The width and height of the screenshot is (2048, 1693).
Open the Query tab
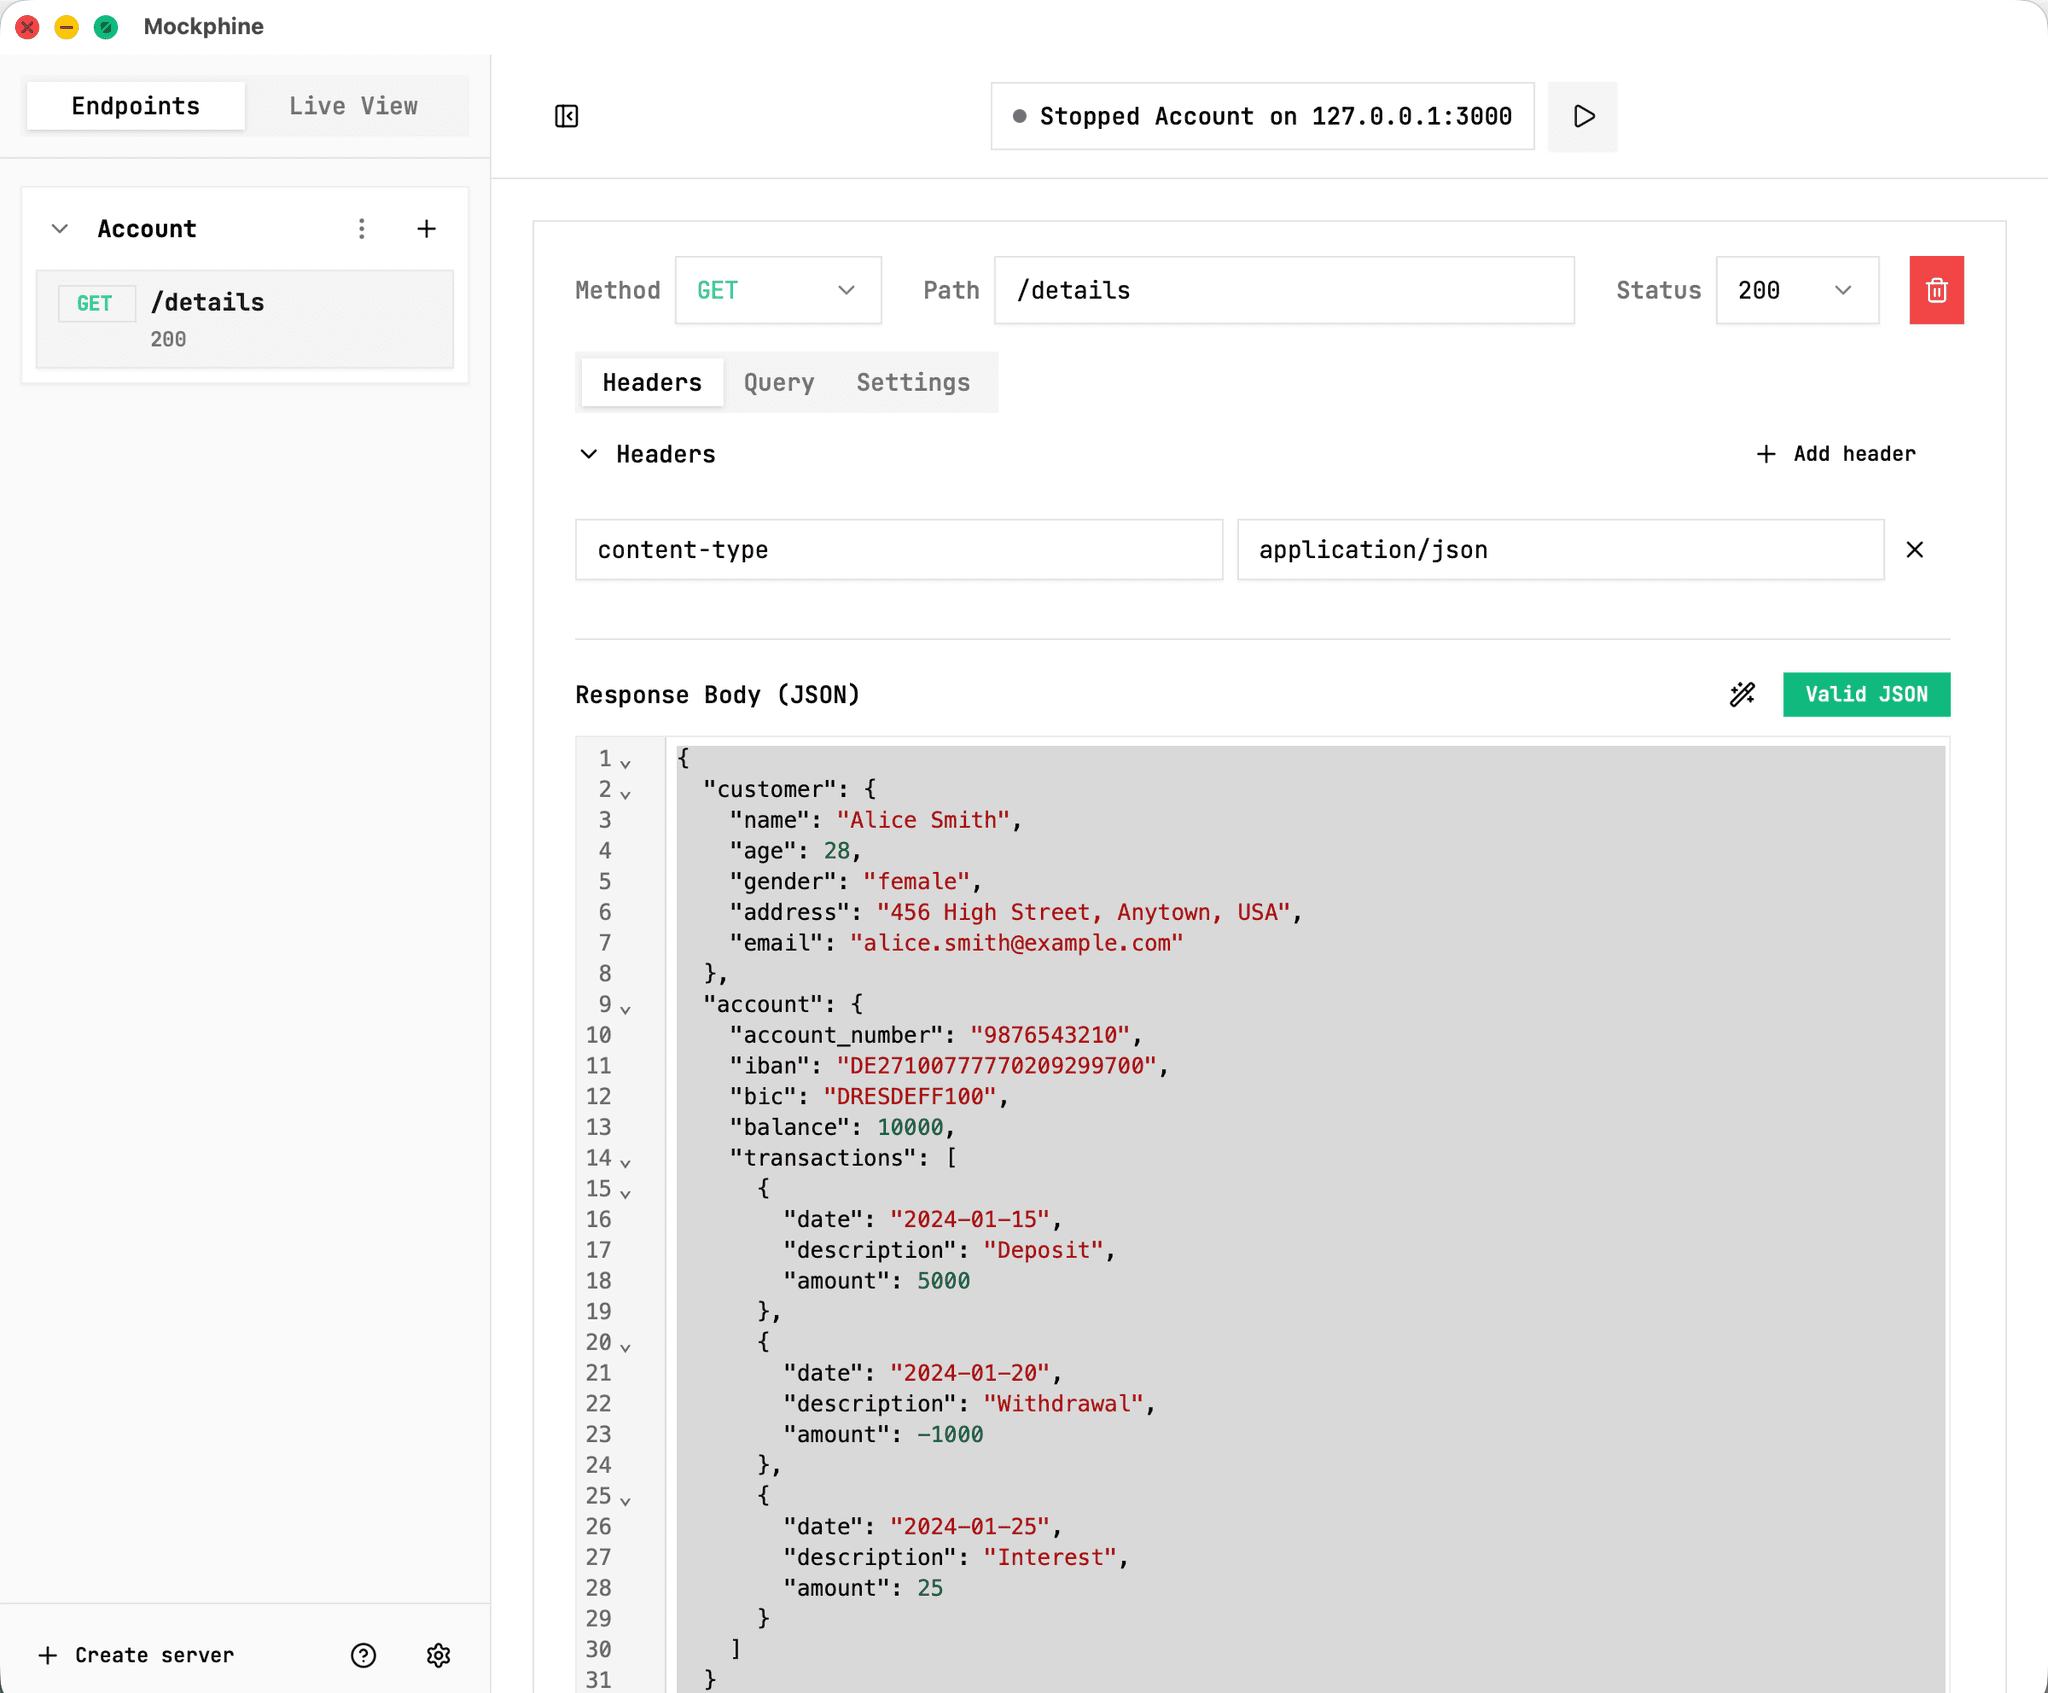tap(778, 383)
